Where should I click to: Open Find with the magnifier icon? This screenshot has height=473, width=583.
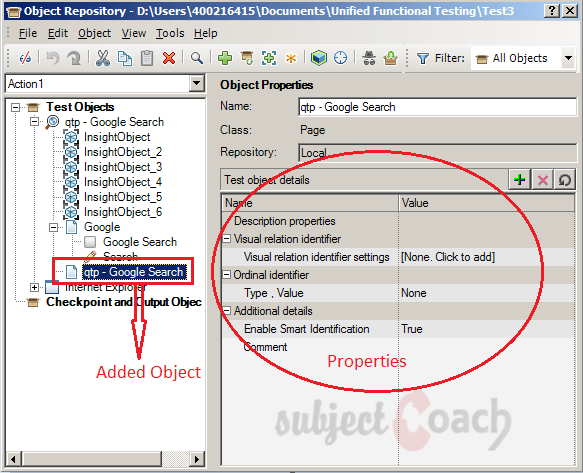(197, 58)
